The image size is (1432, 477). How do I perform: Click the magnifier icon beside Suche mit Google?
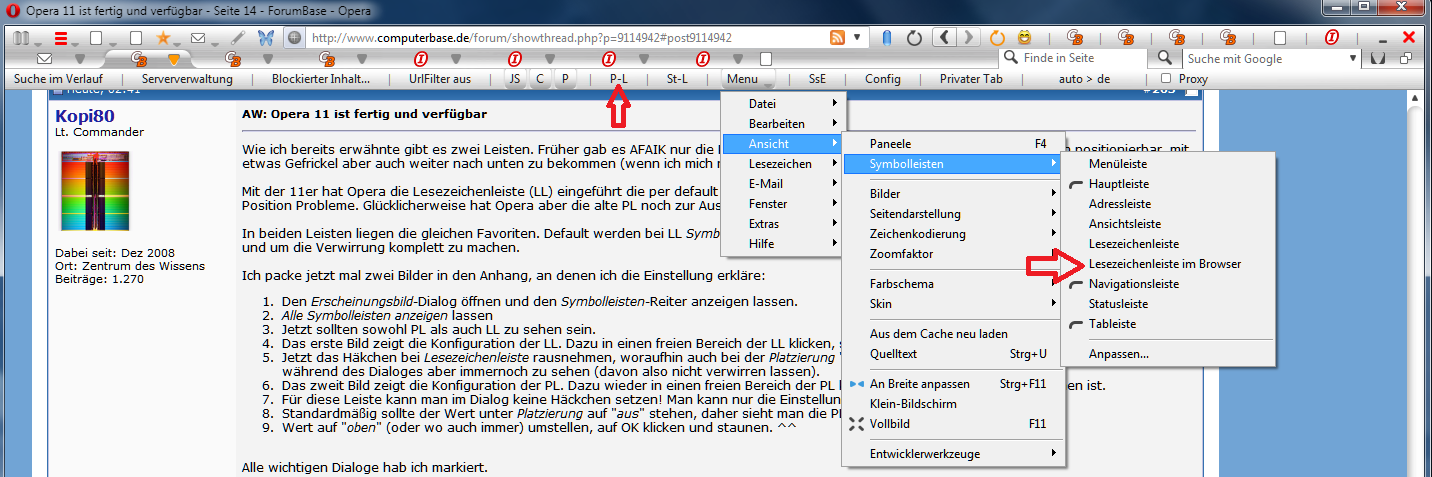coord(1166,58)
